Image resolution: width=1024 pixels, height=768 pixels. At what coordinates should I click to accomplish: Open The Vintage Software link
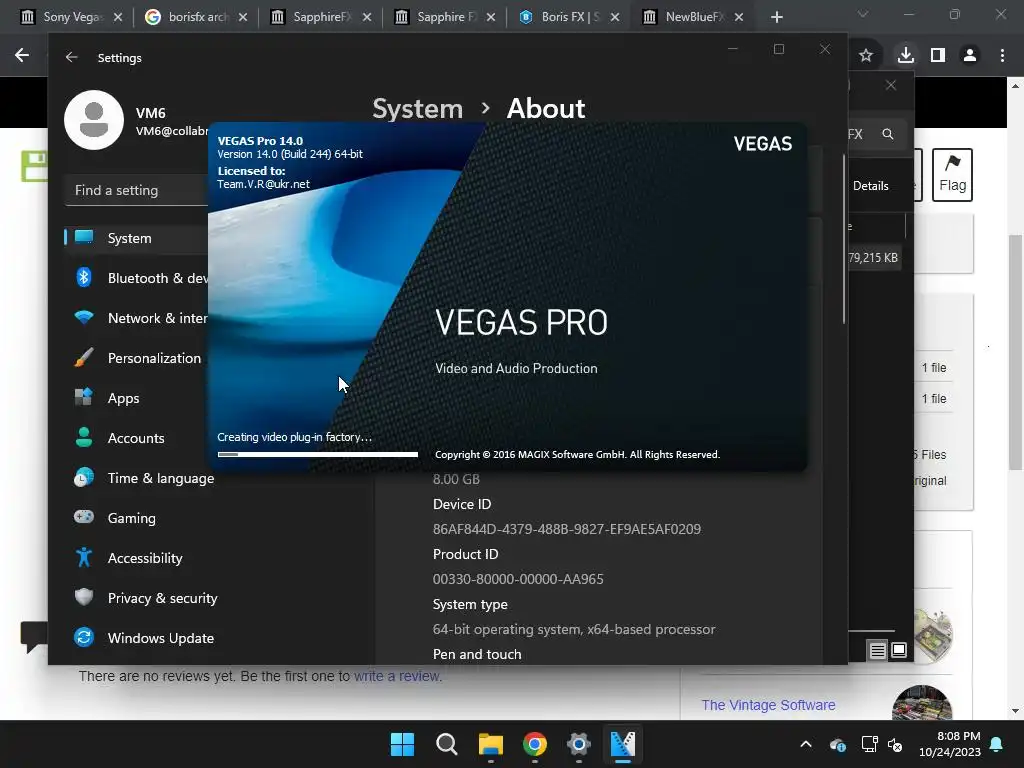(768, 705)
